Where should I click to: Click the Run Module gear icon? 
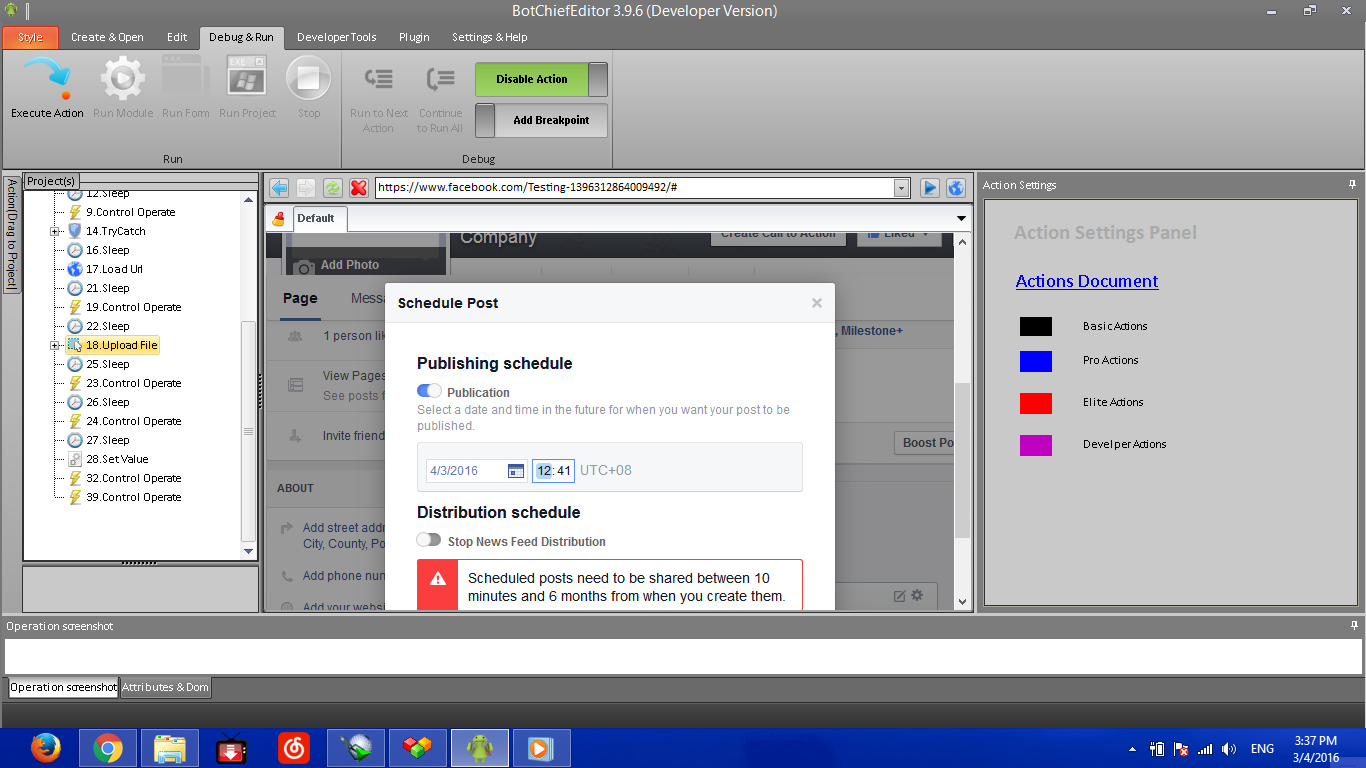coord(122,80)
